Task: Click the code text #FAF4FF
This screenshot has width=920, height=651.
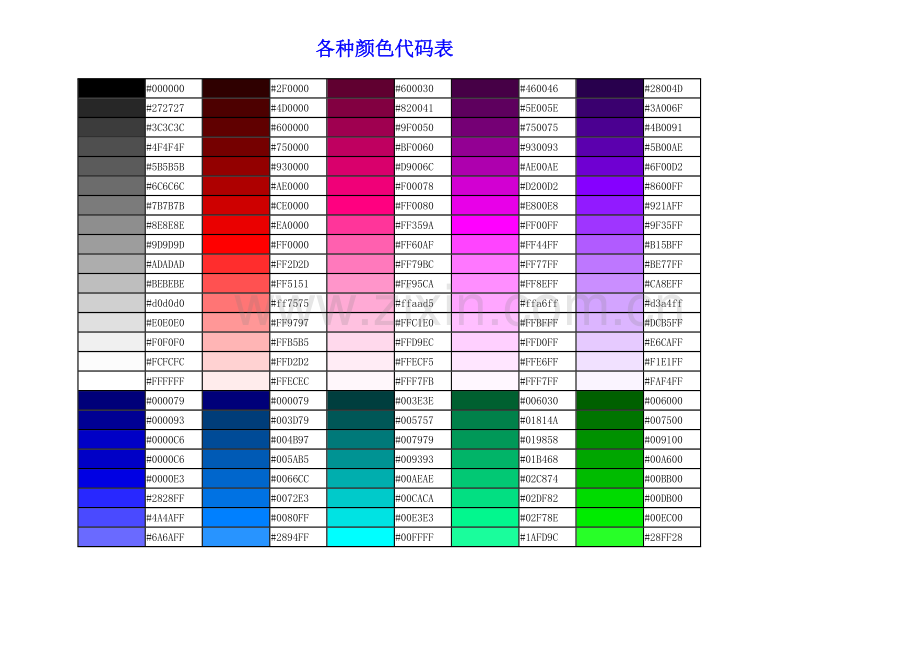Action: [x=663, y=381]
